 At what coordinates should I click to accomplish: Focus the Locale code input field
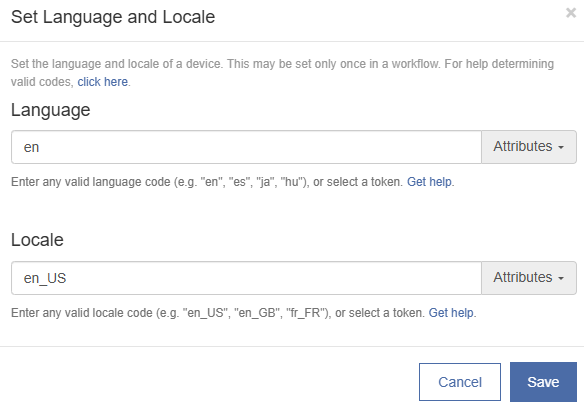tap(246, 278)
